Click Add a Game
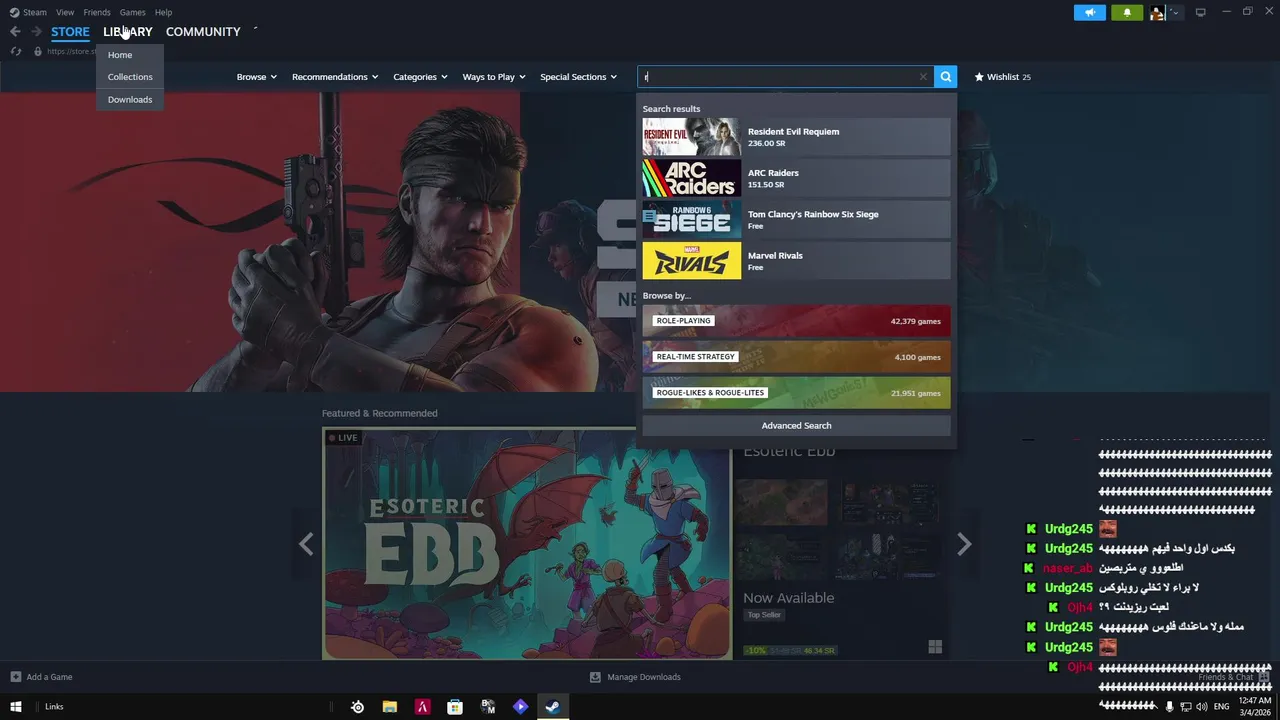 tap(41, 677)
